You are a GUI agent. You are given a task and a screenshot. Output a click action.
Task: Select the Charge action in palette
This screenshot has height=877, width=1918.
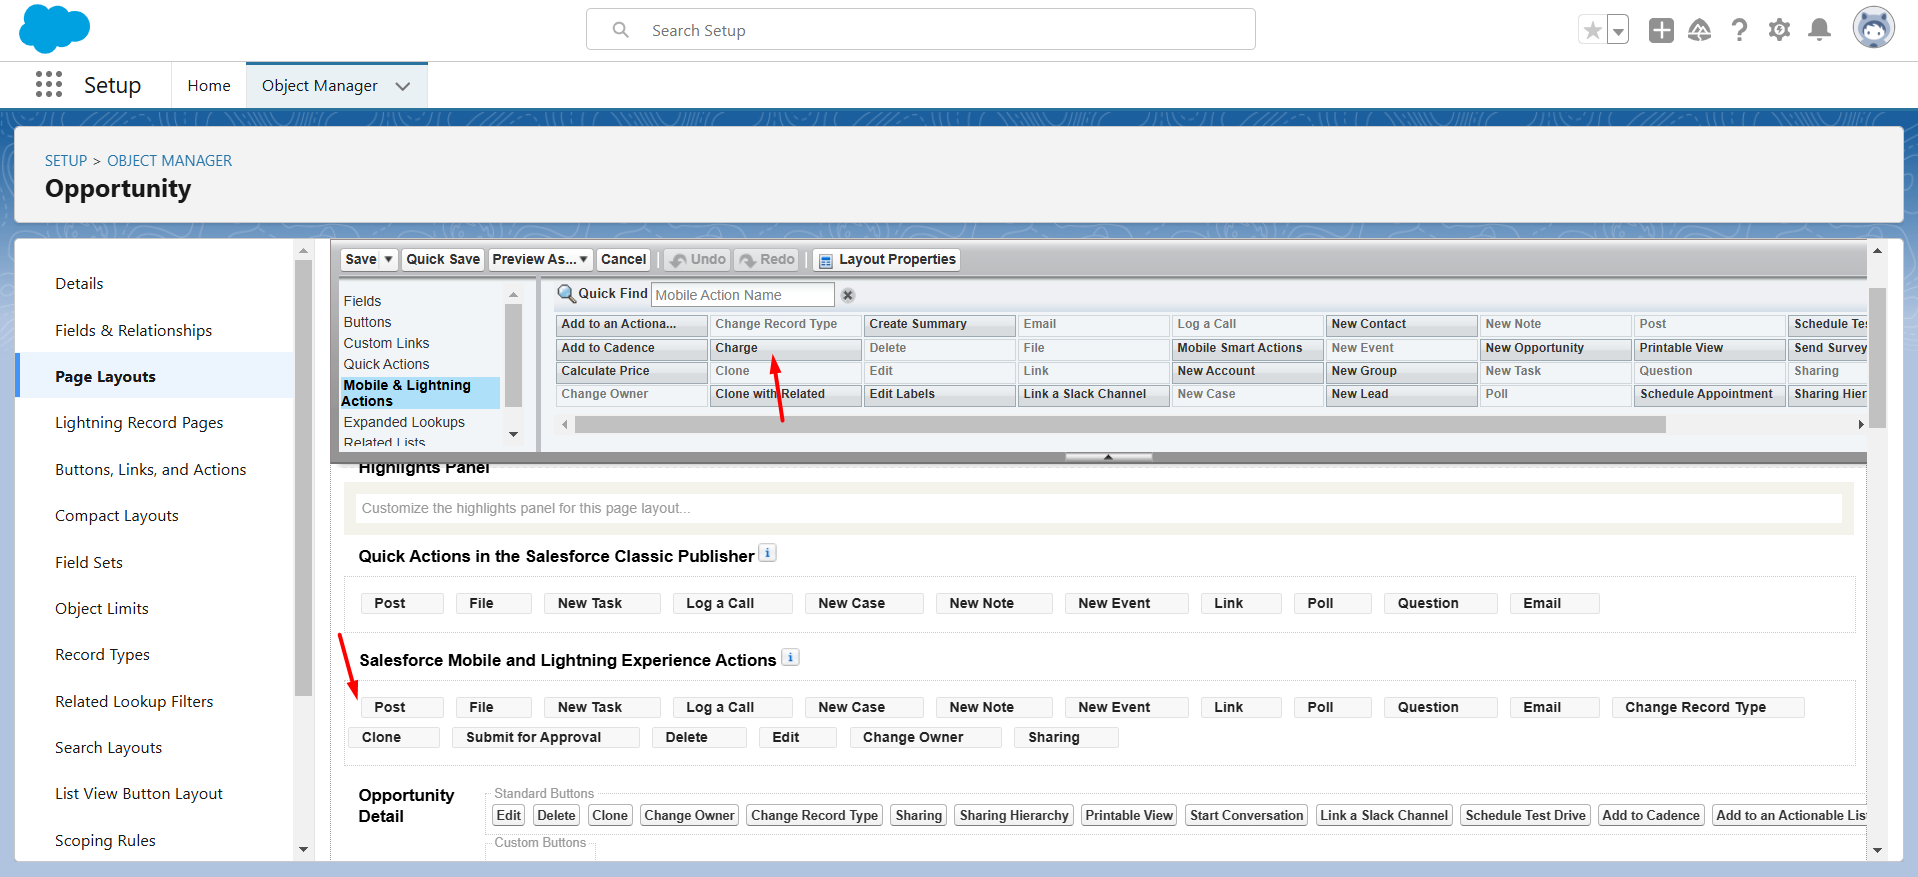(785, 348)
